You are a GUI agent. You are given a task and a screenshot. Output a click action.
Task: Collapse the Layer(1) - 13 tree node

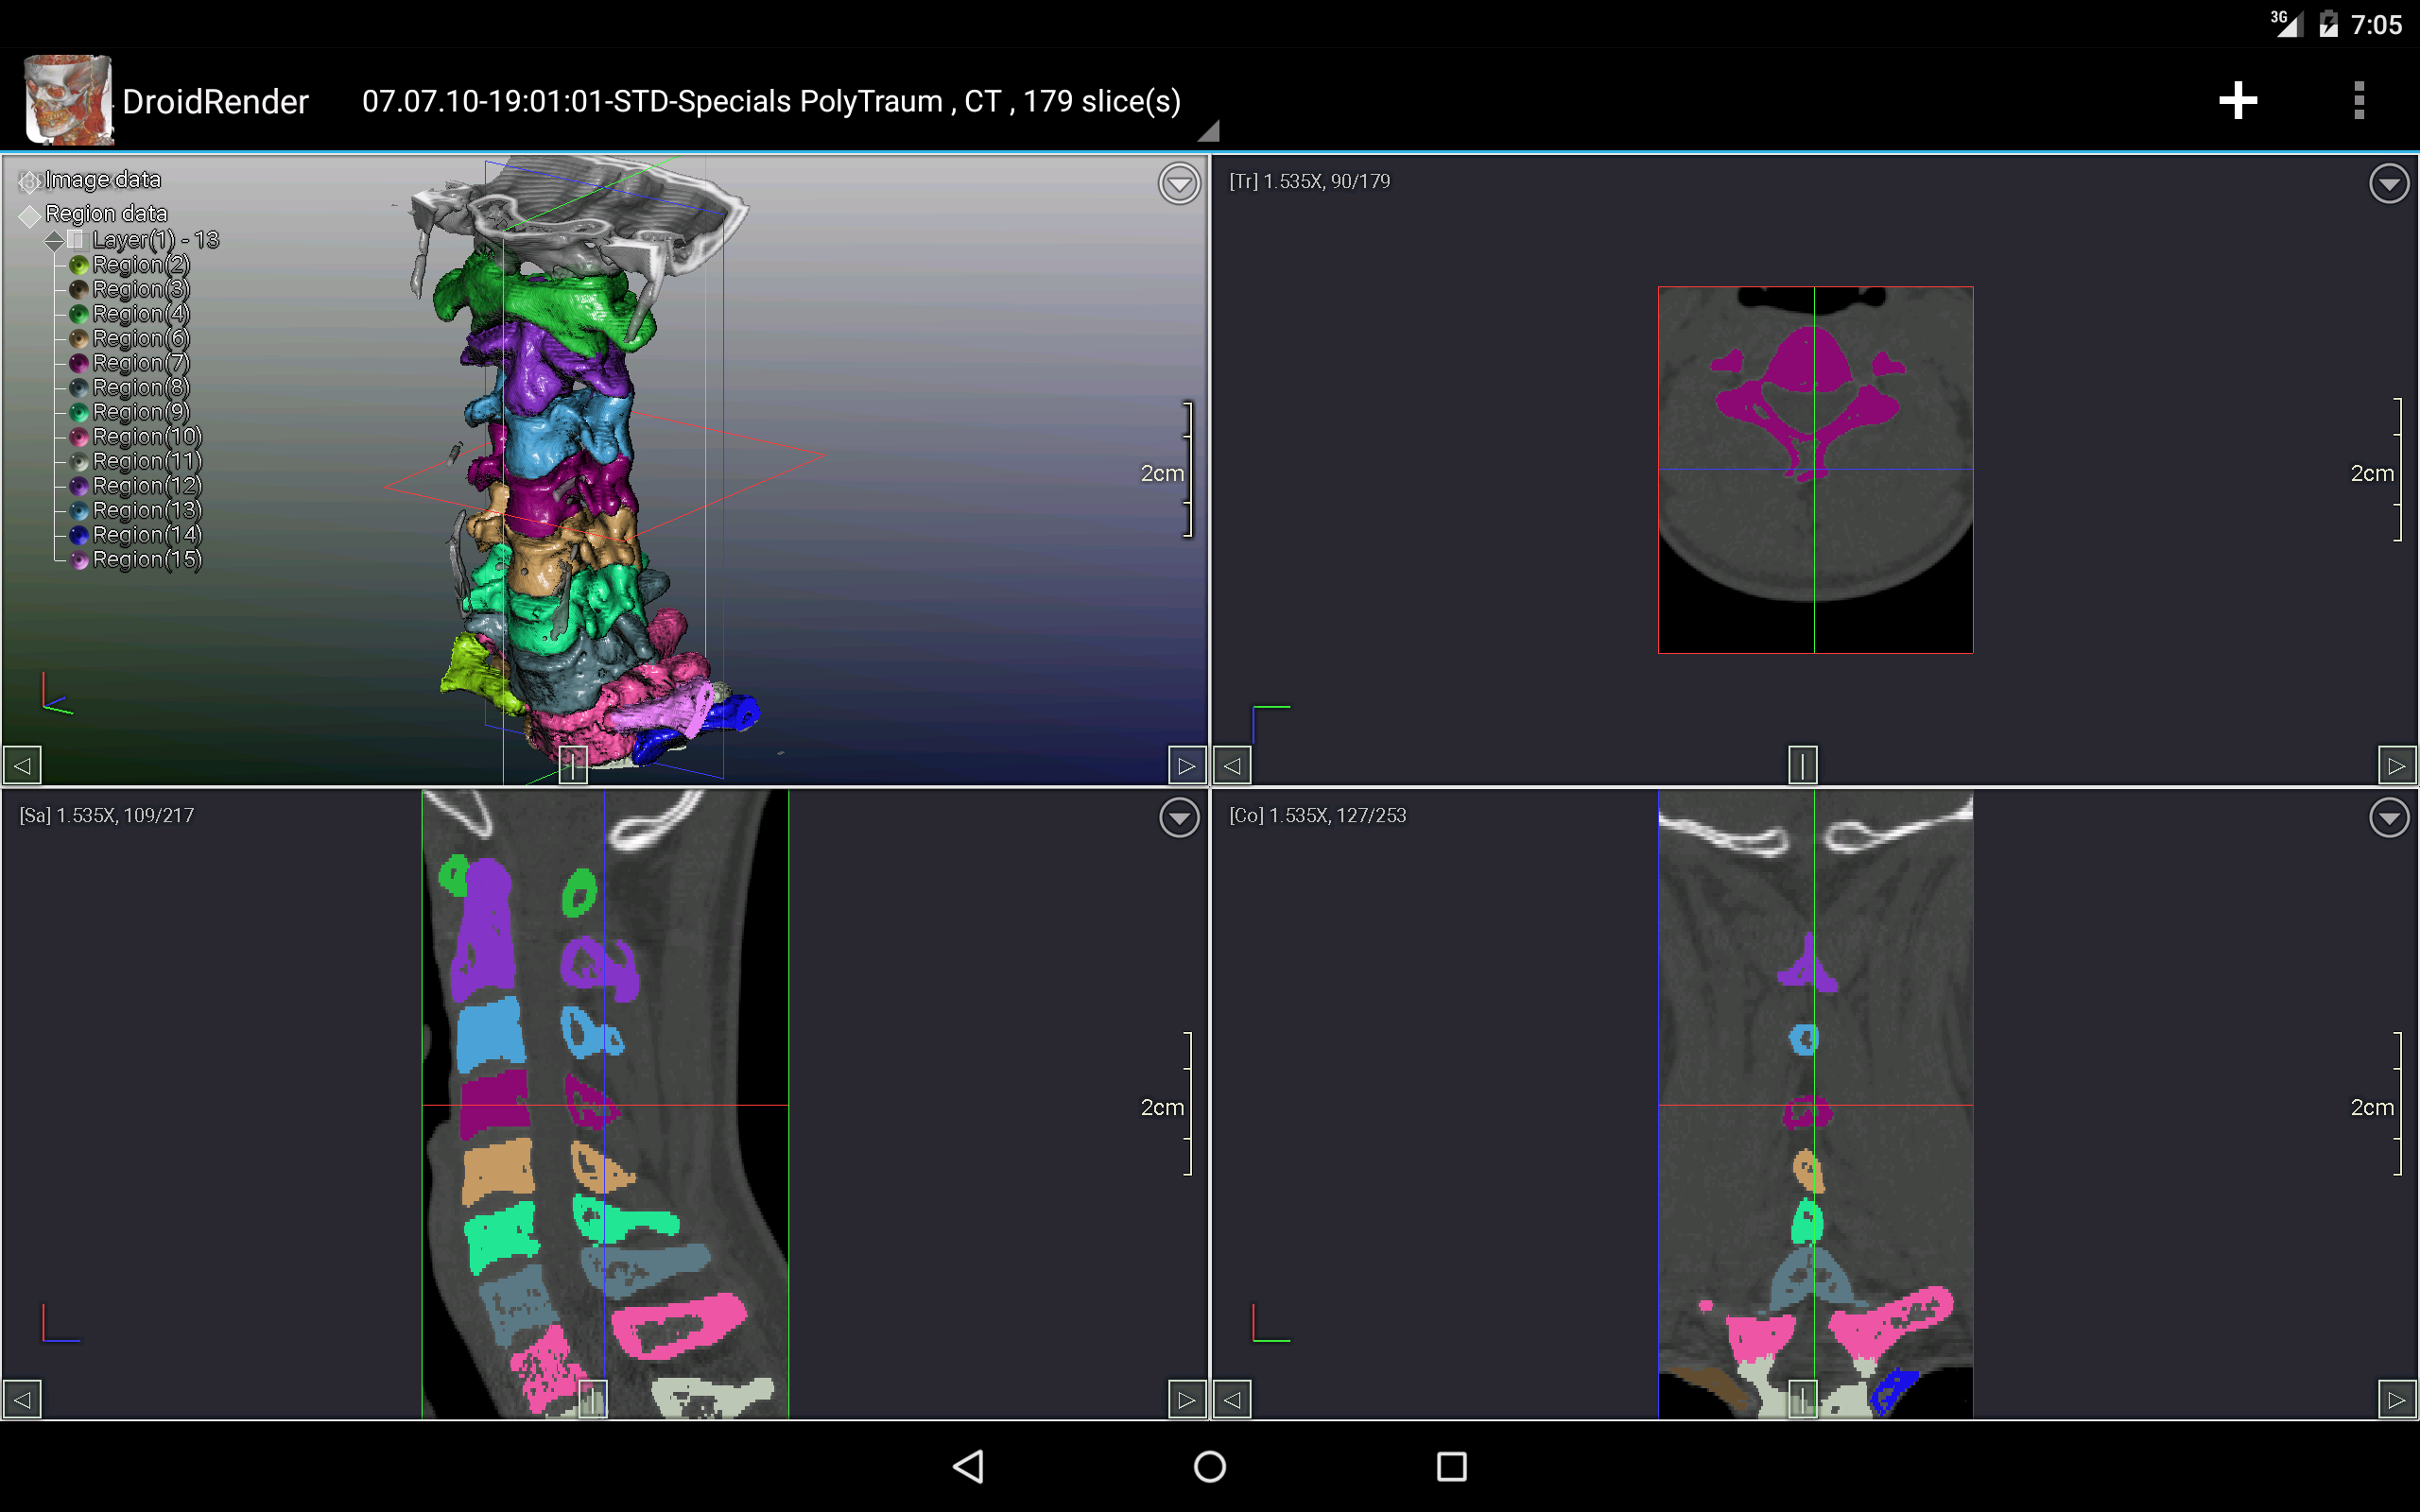click(x=54, y=241)
